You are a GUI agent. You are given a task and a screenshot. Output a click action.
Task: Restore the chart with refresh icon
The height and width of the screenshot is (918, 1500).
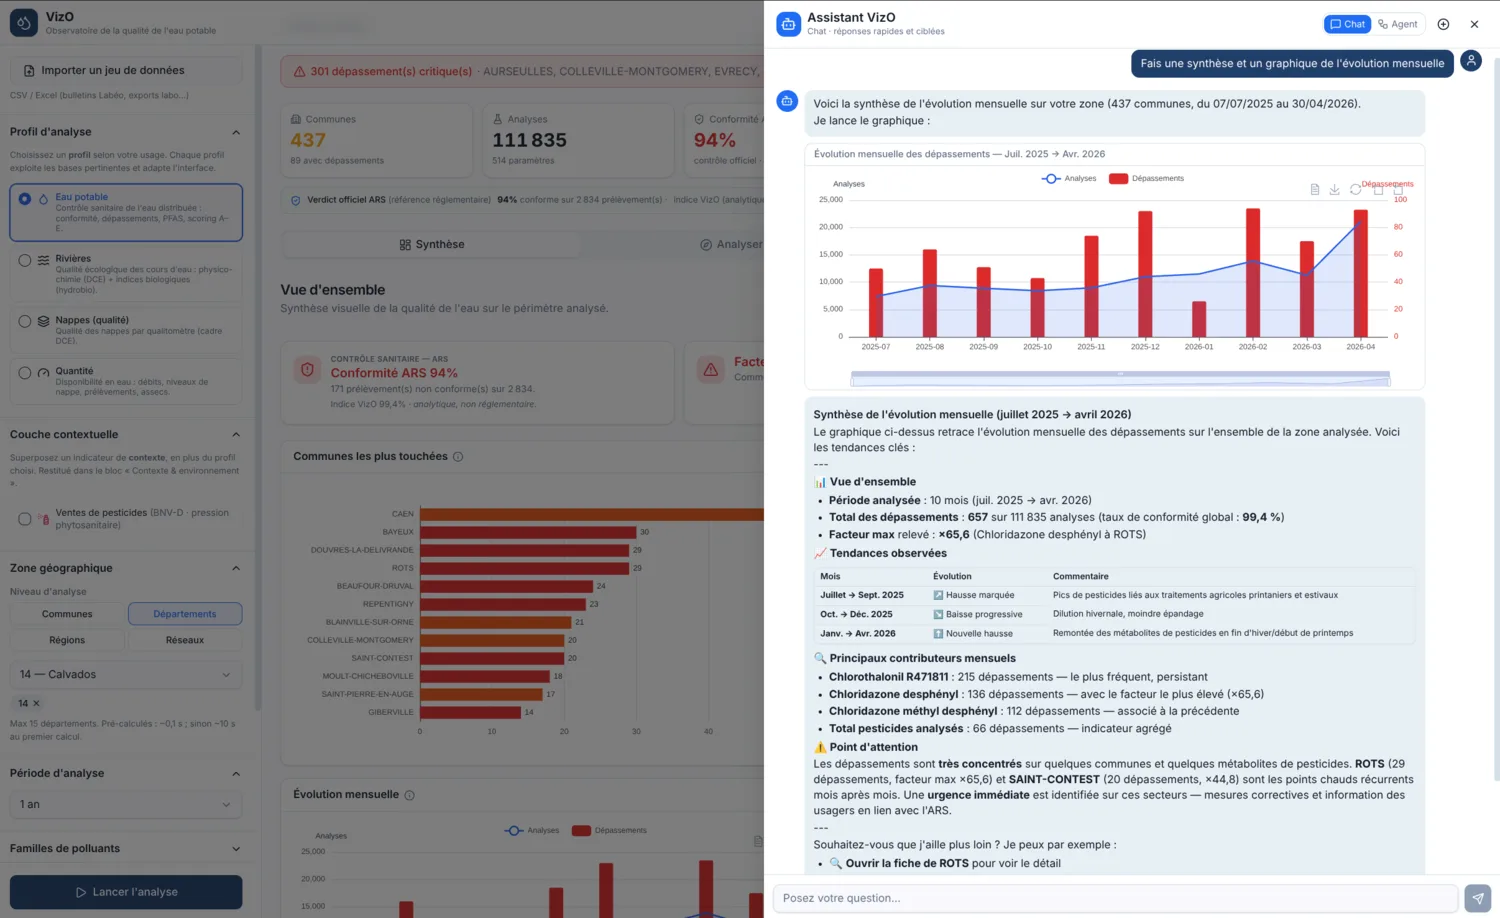point(1355,189)
